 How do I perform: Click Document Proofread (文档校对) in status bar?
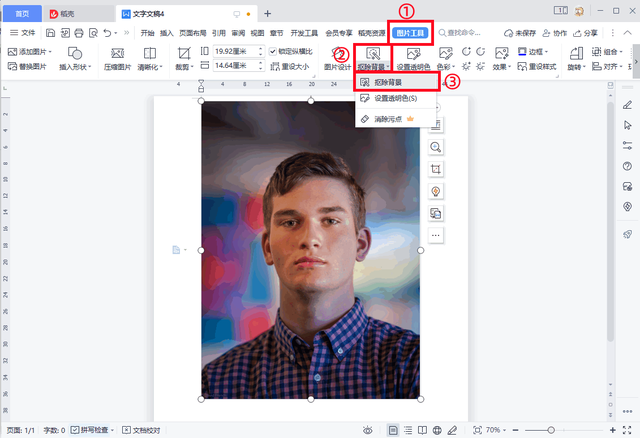142,430
